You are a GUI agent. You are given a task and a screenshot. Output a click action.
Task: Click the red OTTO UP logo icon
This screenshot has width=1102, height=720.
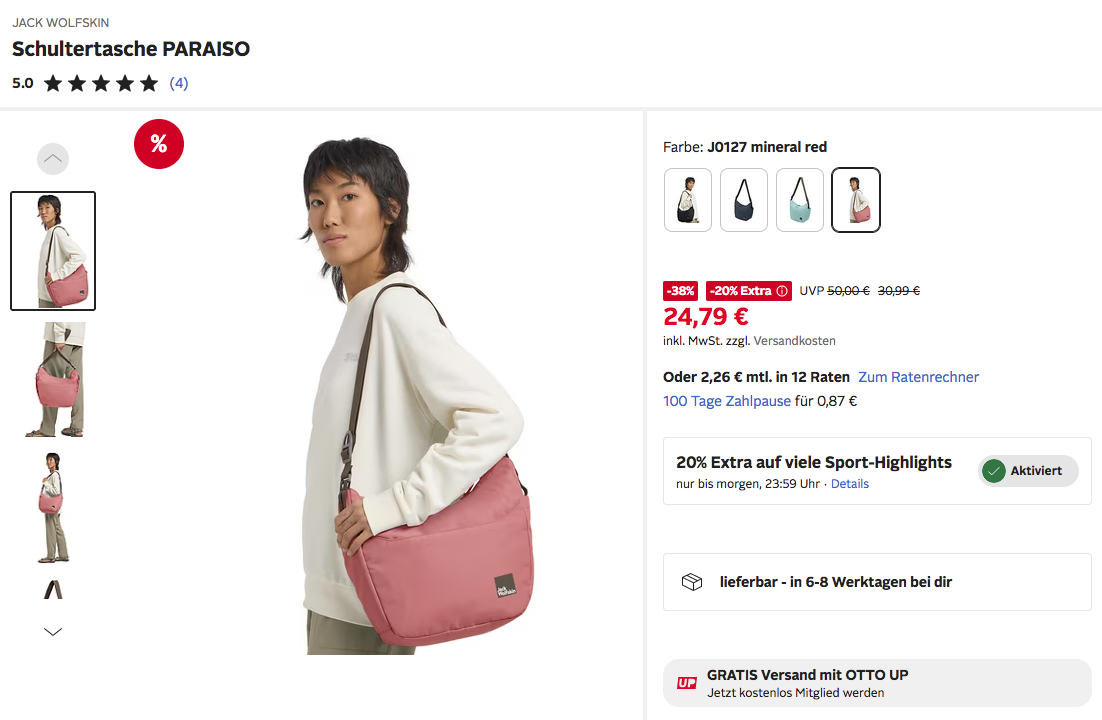click(x=687, y=683)
